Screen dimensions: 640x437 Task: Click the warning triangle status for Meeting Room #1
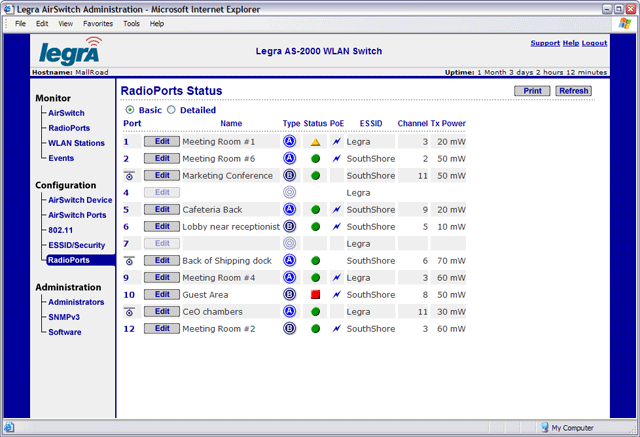pyautogui.click(x=315, y=142)
